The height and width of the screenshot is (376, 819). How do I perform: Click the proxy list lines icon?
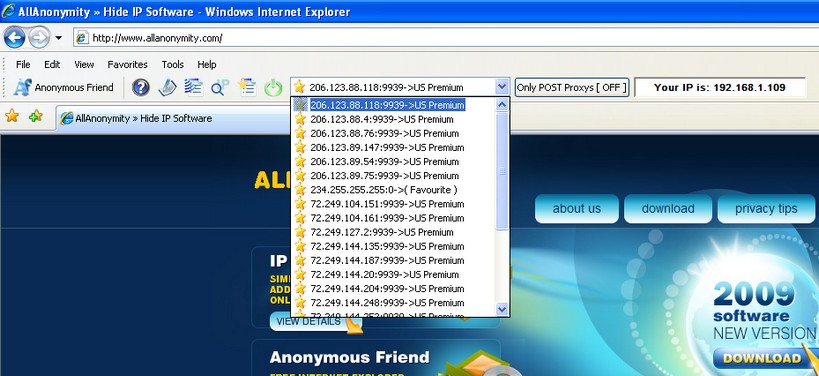coord(193,87)
